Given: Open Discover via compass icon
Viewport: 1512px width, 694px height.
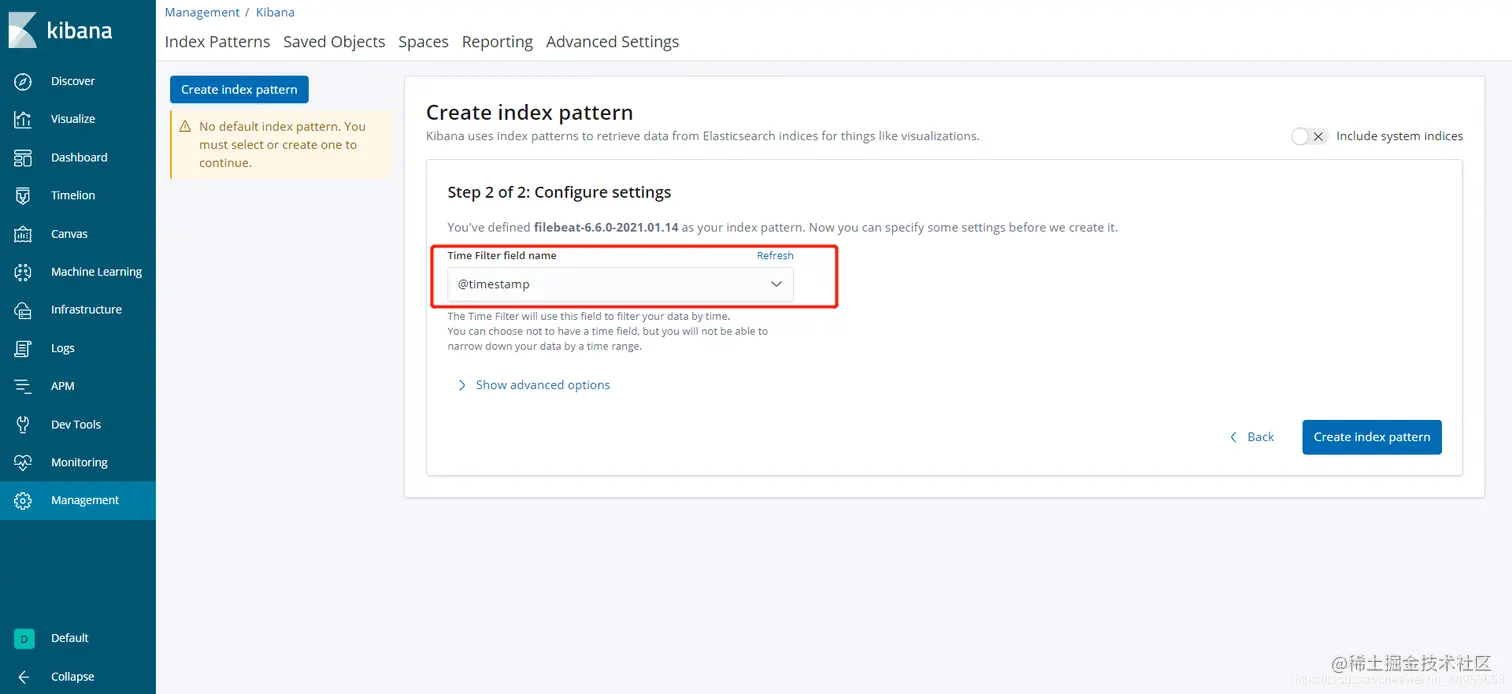Looking at the screenshot, I should [x=23, y=81].
